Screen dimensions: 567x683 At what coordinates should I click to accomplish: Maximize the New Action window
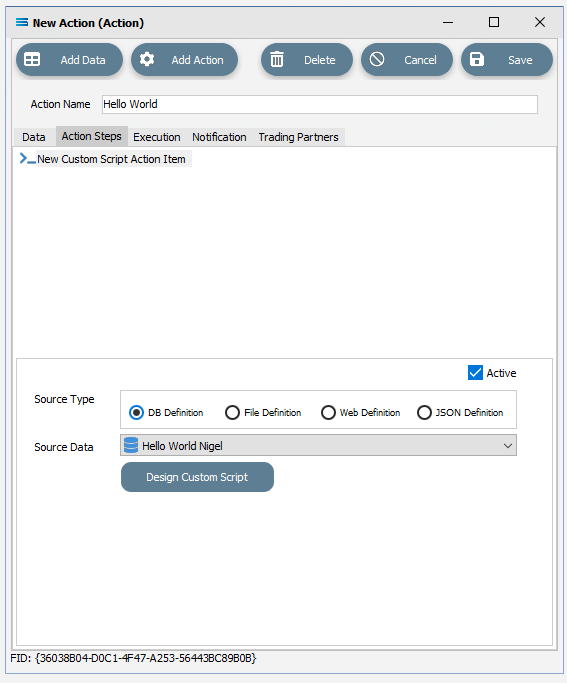coord(494,22)
